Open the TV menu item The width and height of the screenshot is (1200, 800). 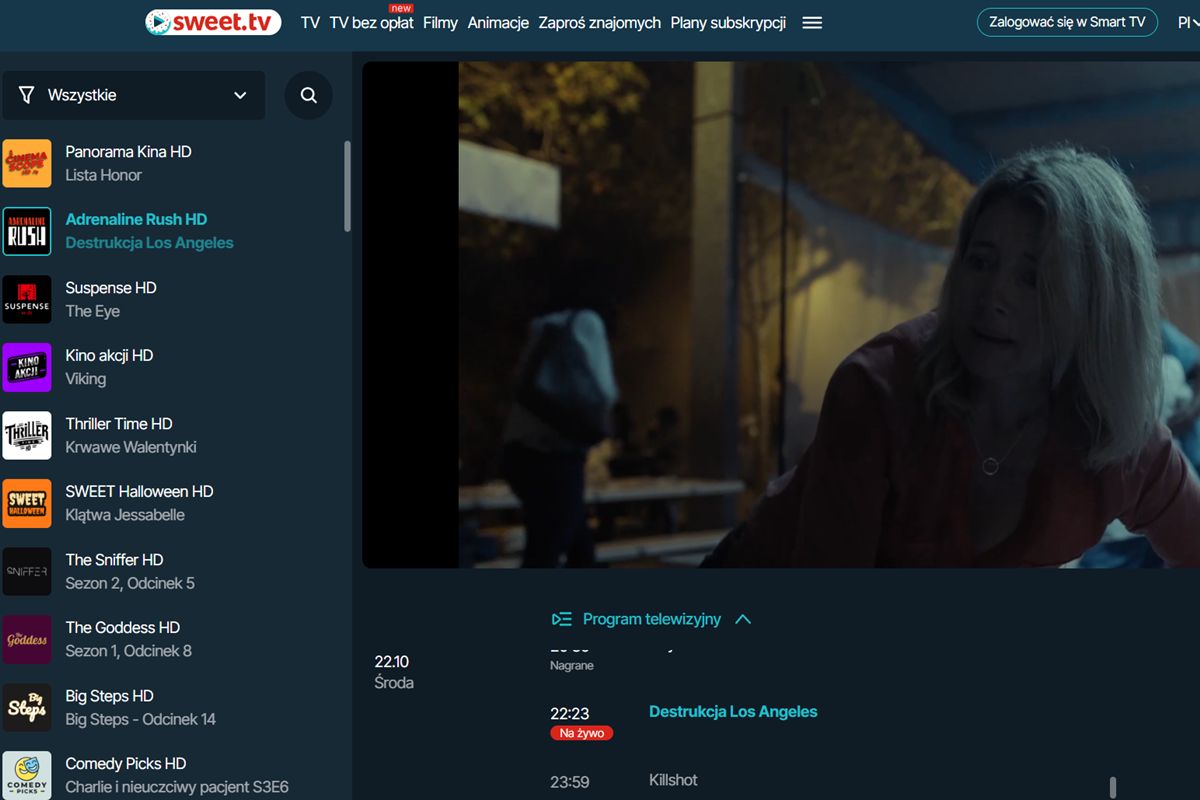coord(310,22)
